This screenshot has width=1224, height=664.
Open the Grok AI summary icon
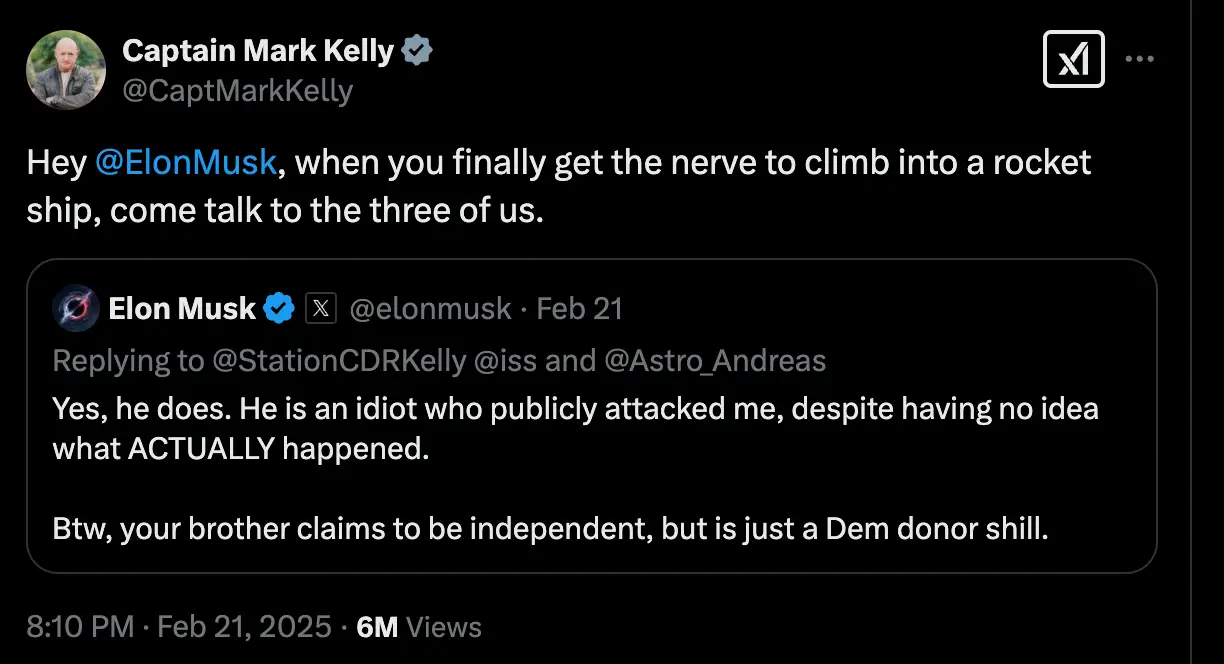[x=1074, y=60]
